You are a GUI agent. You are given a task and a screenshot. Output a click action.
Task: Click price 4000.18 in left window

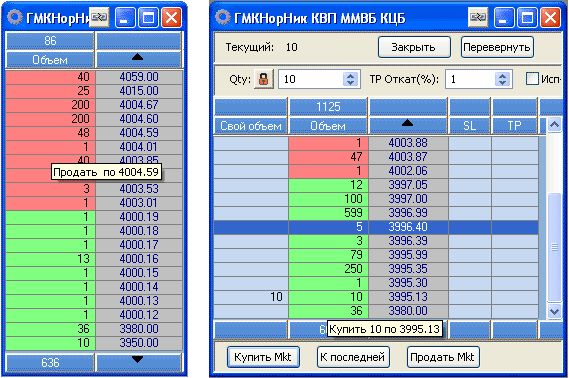coord(139,231)
